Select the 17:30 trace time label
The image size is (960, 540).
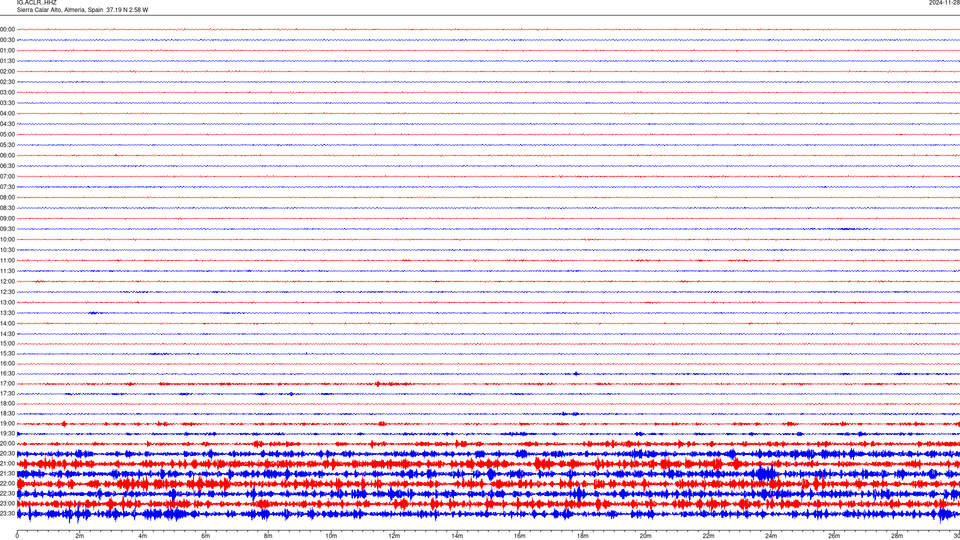pos(7,394)
